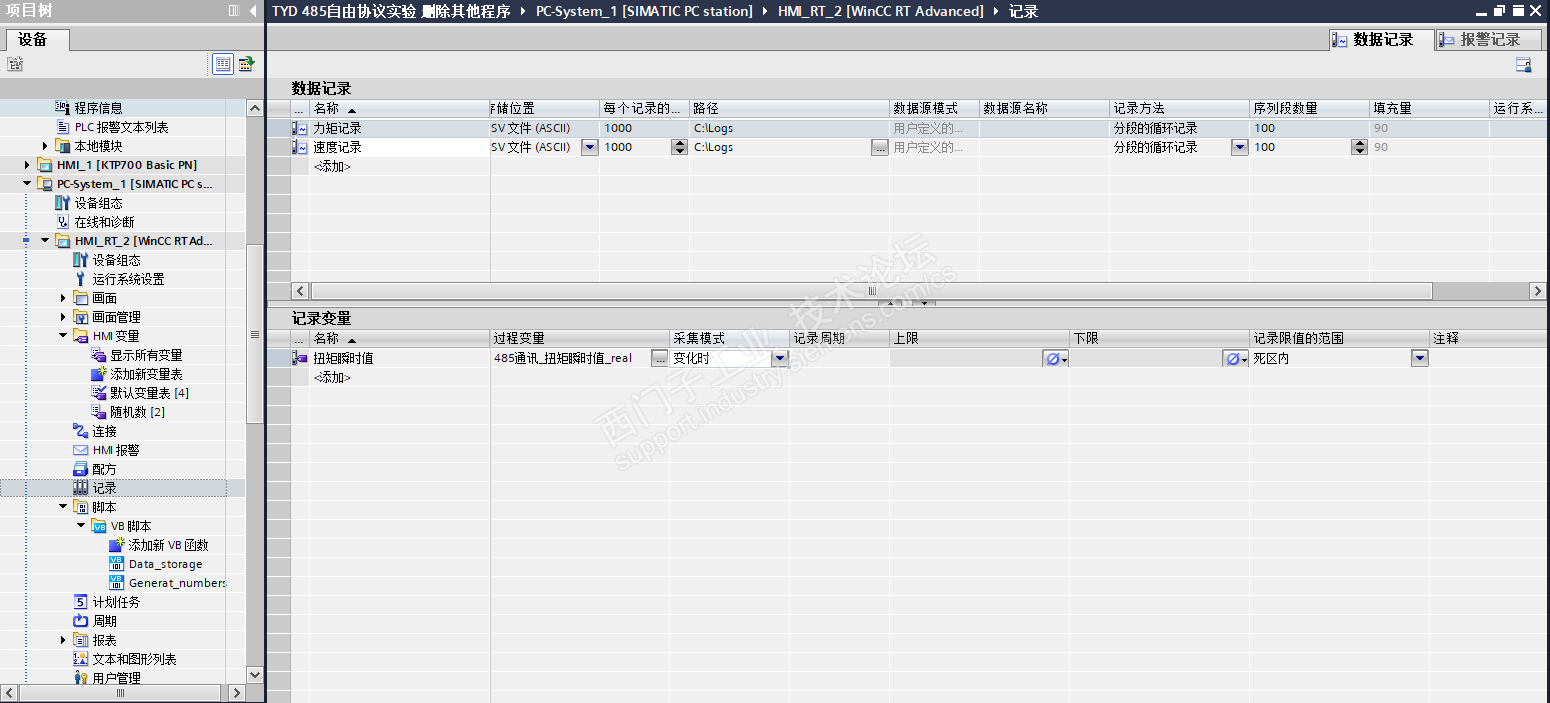The width and height of the screenshot is (1550, 703).
Task: Open the 配方 item
Action: pos(104,469)
